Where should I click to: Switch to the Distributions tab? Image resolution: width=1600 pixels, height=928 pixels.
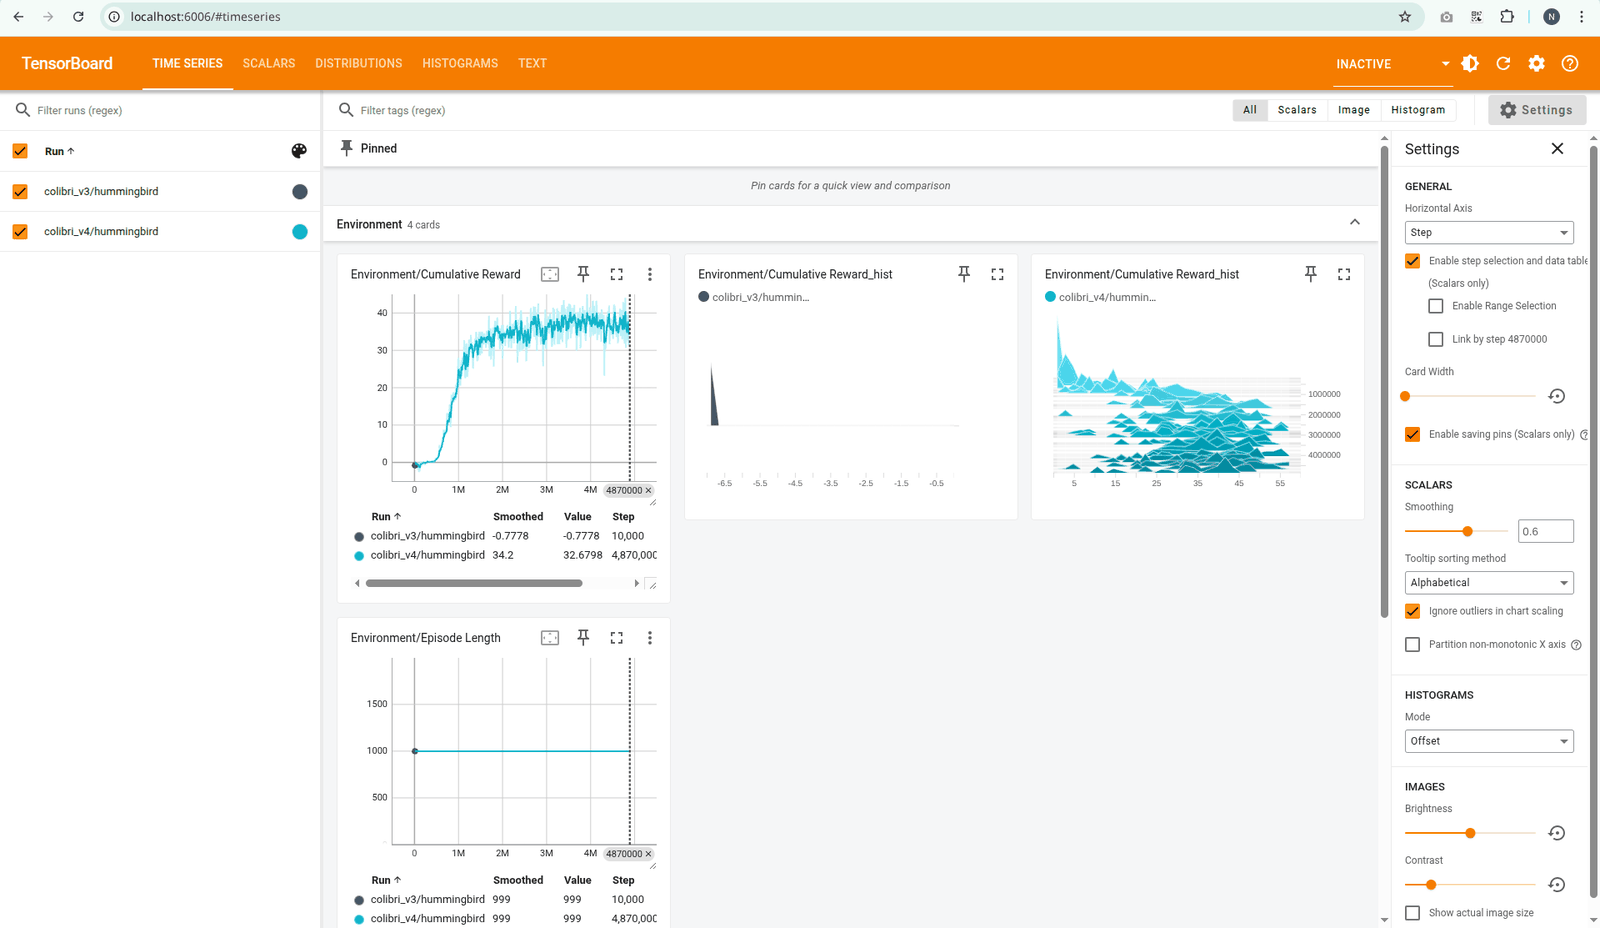pyautogui.click(x=359, y=63)
